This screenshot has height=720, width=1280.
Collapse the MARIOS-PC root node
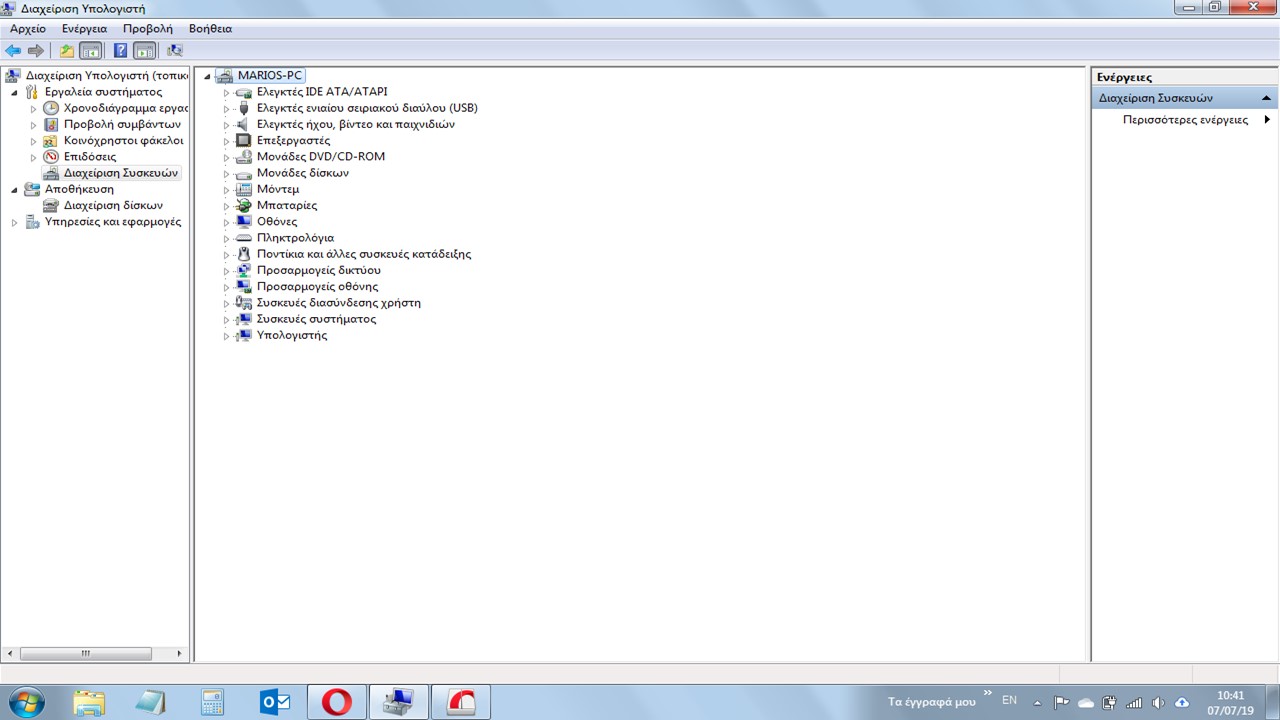(207, 76)
